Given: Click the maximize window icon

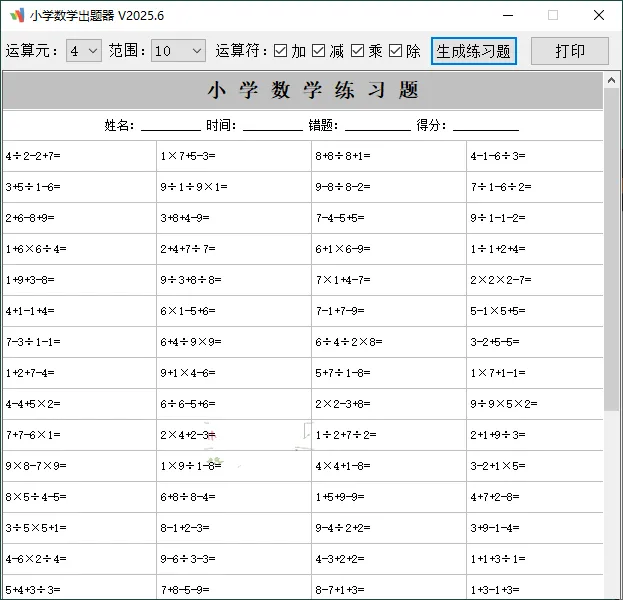Looking at the screenshot, I should coord(553,16).
